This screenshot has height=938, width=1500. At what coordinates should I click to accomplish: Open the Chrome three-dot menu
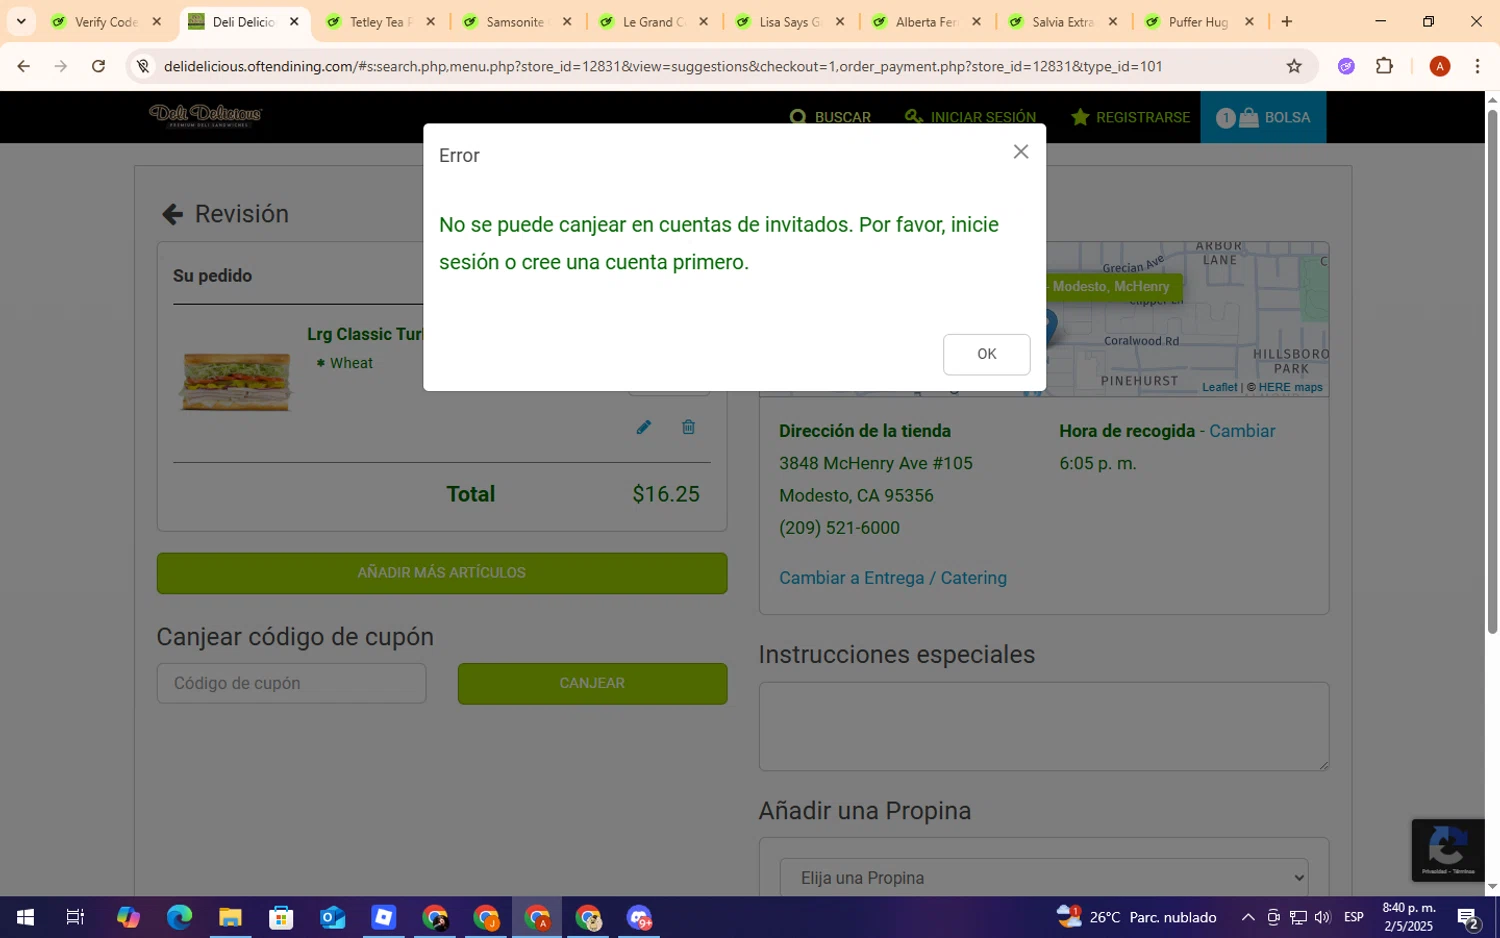point(1477,66)
